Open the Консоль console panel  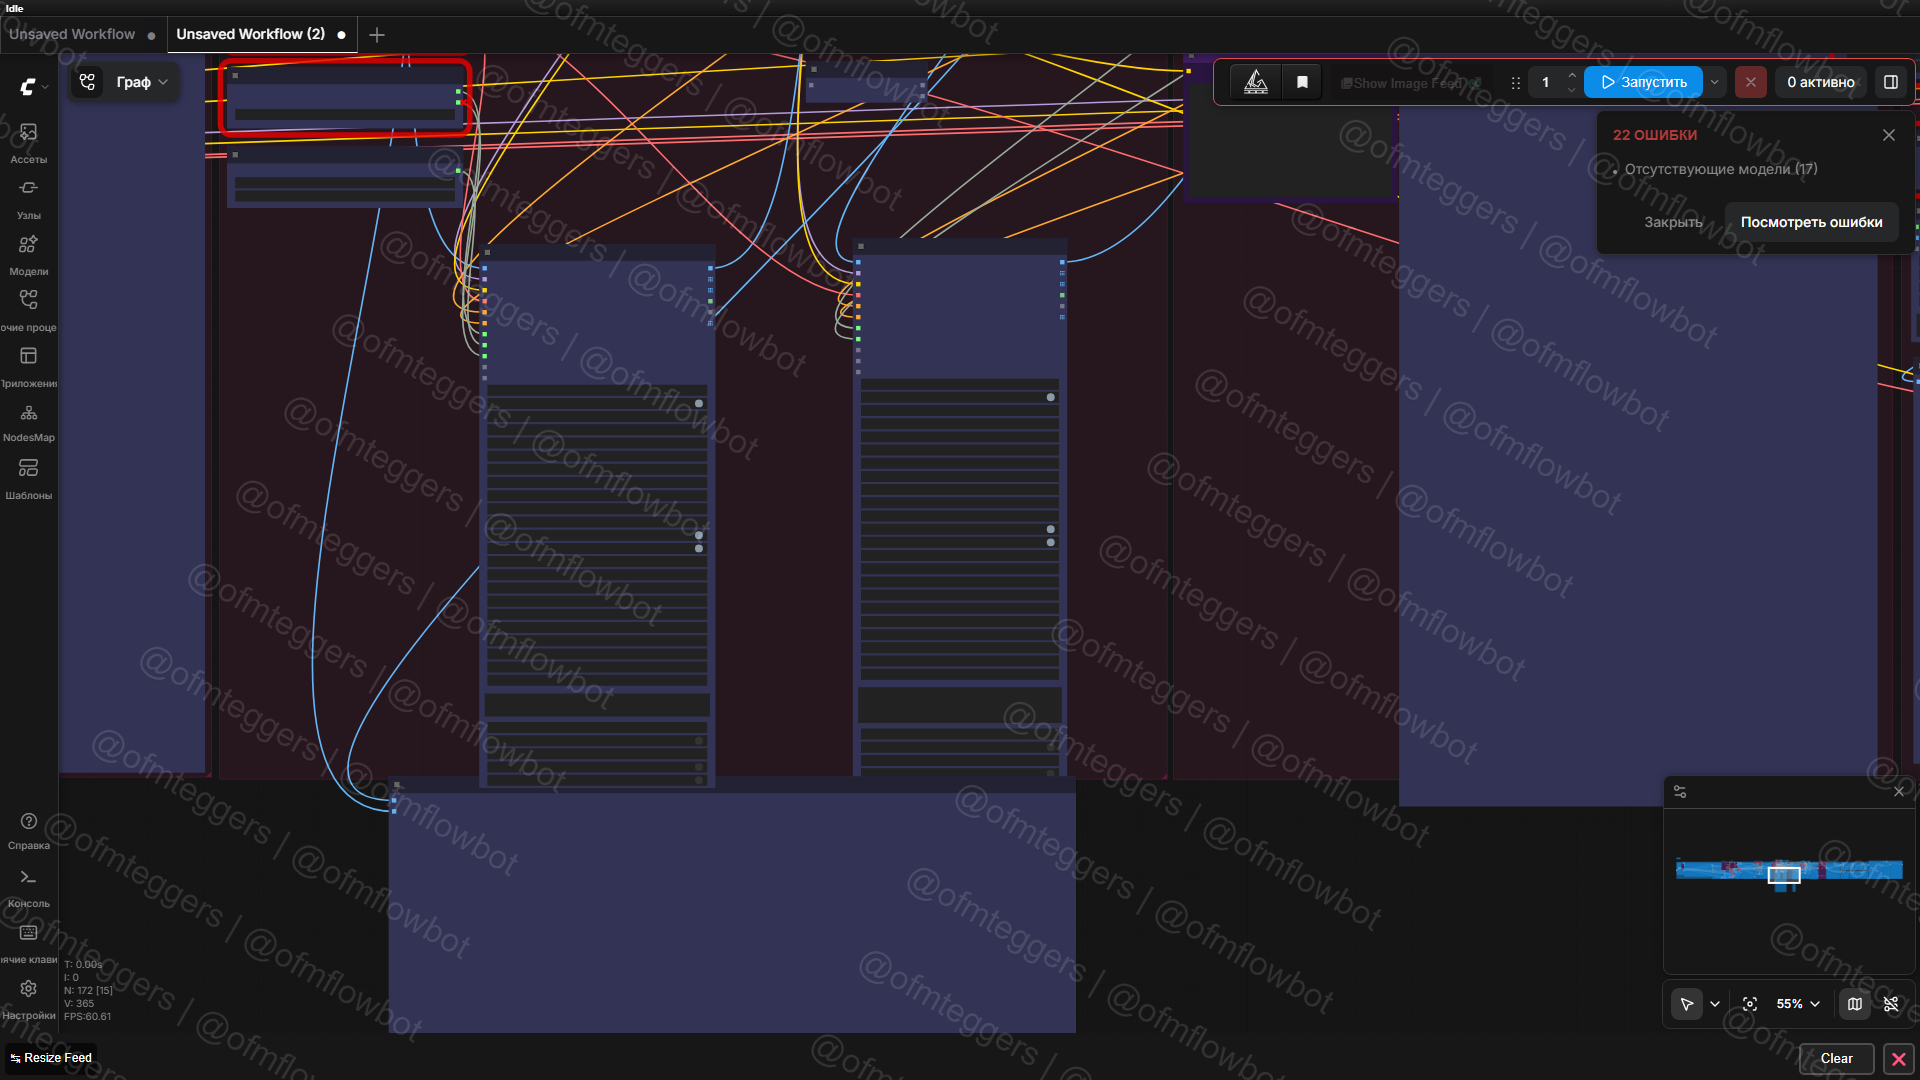pyautogui.click(x=28, y=886)
